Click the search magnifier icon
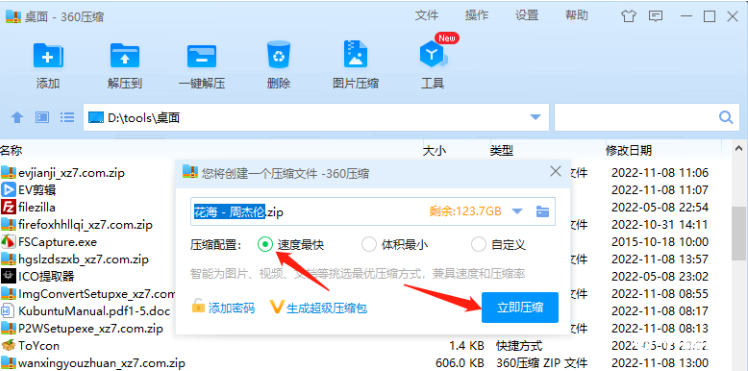 pyautogui.click(x=726, y=117)
